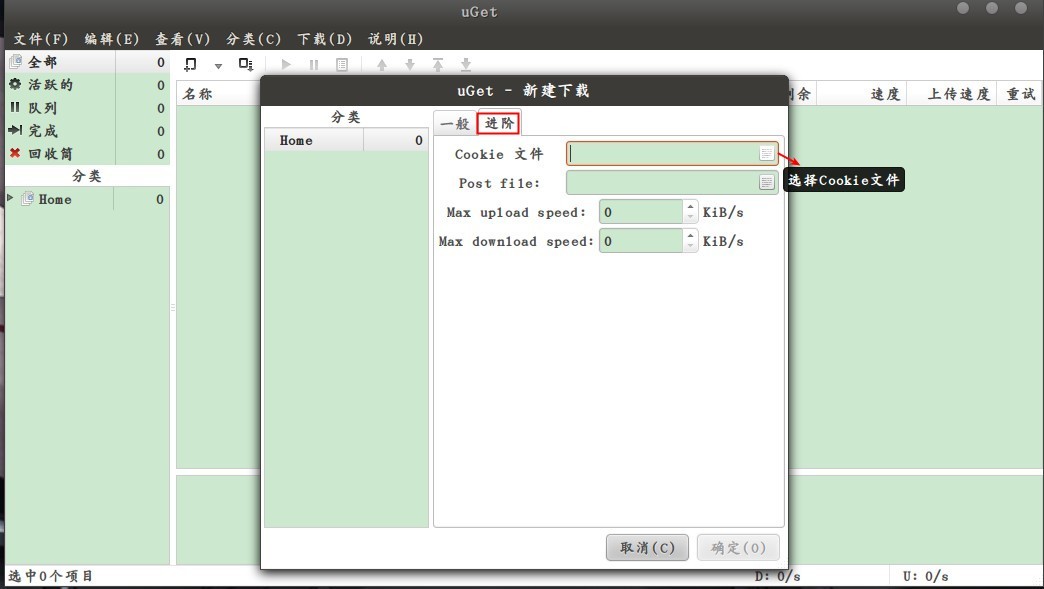Select the 队列 pause icon in sidebar
Viewport: 1044px width, 589px height.
point(15,107)
